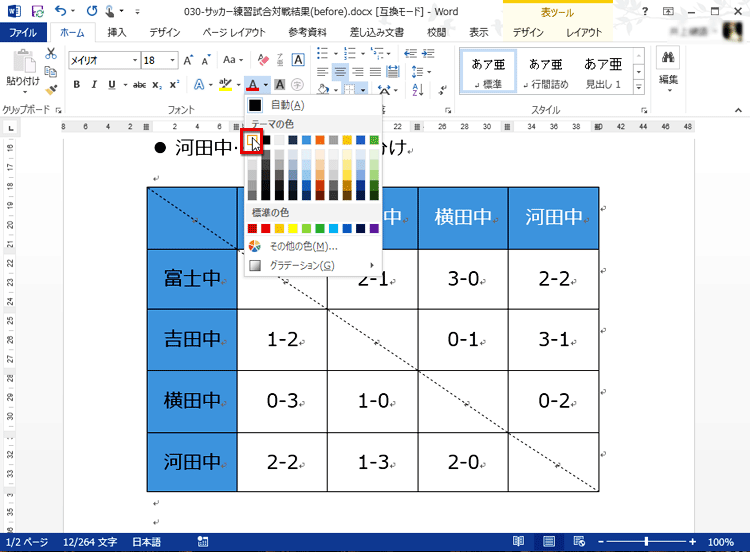Toggle Underline formatting
The height and width of the screenshot is (552, 750).
[112, 85]
